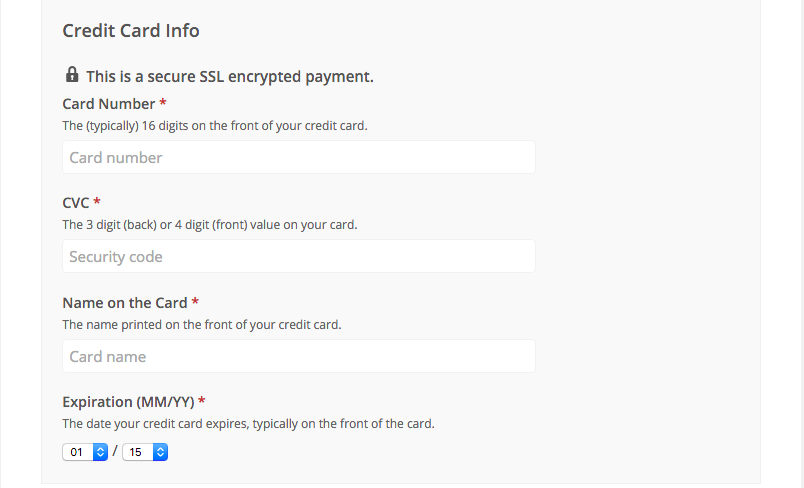Click the Credit Card Info heading

point(131,31)
